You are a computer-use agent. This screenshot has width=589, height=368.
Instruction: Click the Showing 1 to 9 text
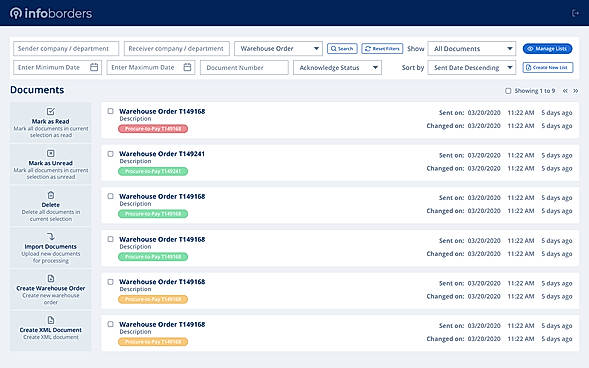[x=535, y=91]
